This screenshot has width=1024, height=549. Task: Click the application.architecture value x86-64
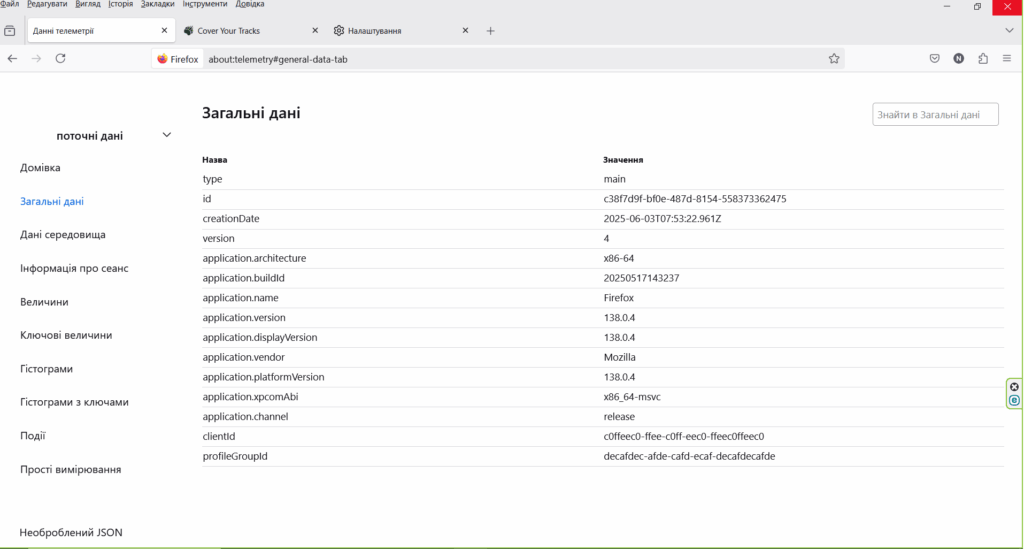pyautogui.click(x=618, y=259)
